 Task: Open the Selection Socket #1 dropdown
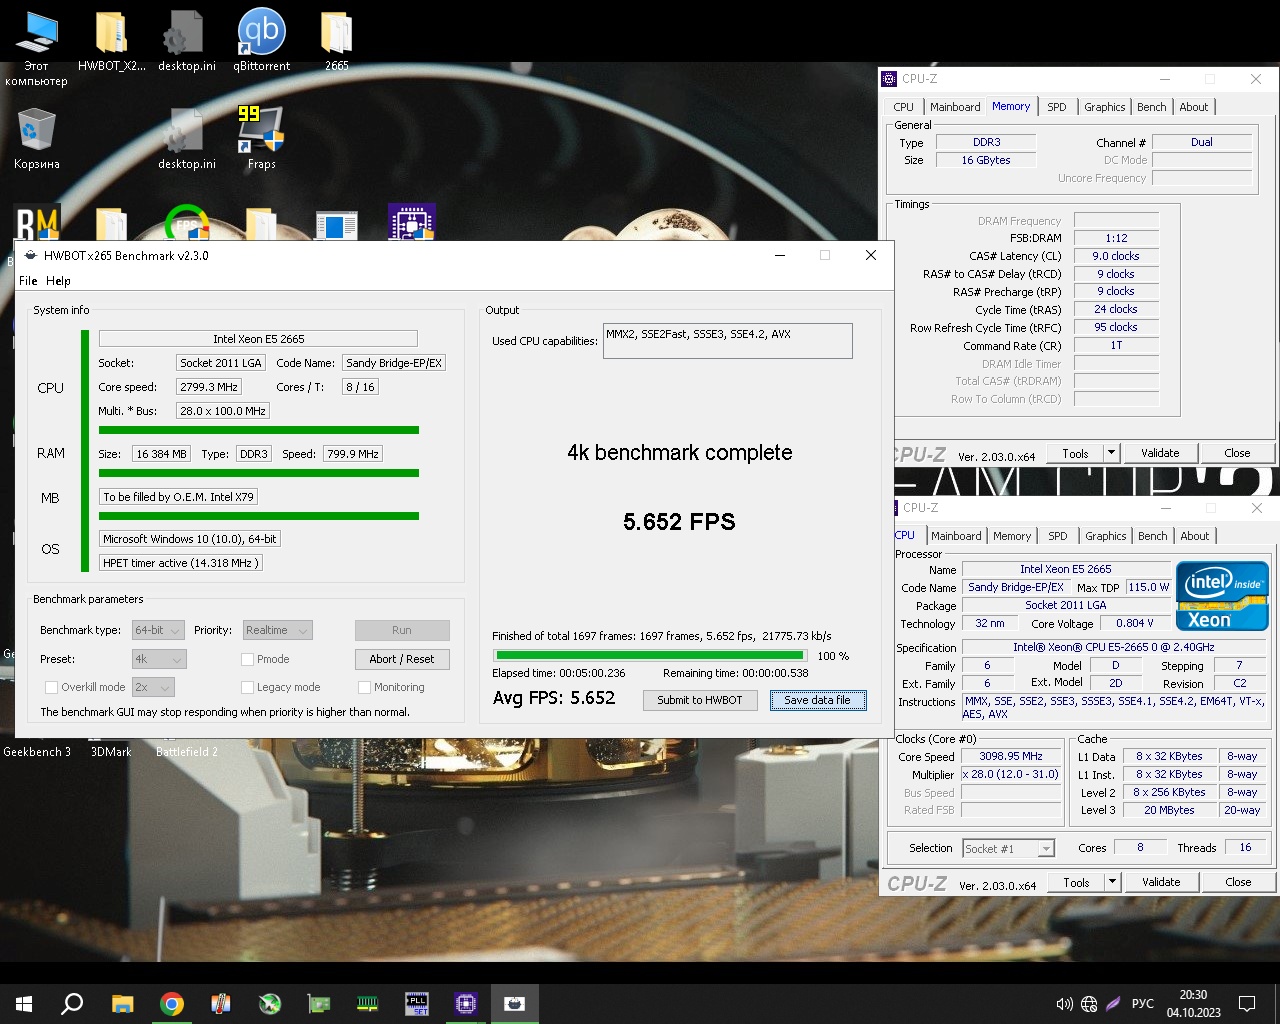tap(1008, 849)
